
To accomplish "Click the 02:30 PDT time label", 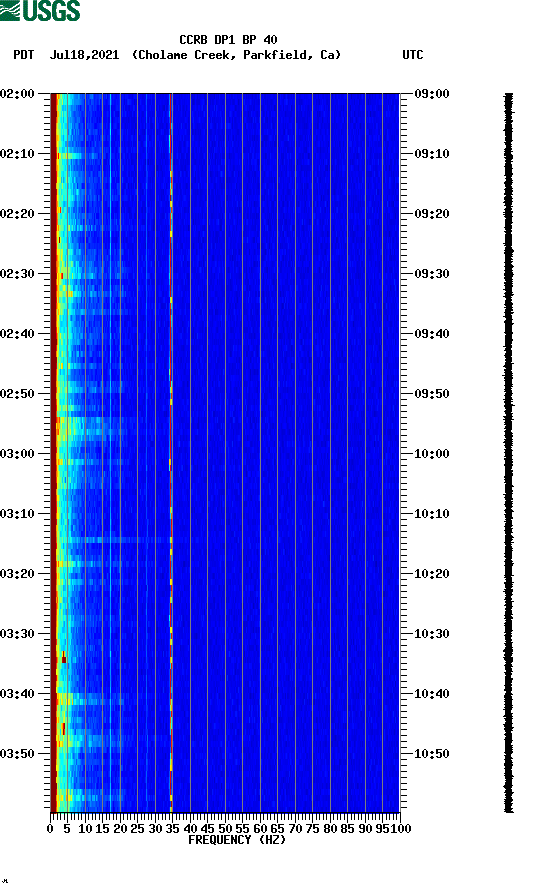I will coord(18,274).
